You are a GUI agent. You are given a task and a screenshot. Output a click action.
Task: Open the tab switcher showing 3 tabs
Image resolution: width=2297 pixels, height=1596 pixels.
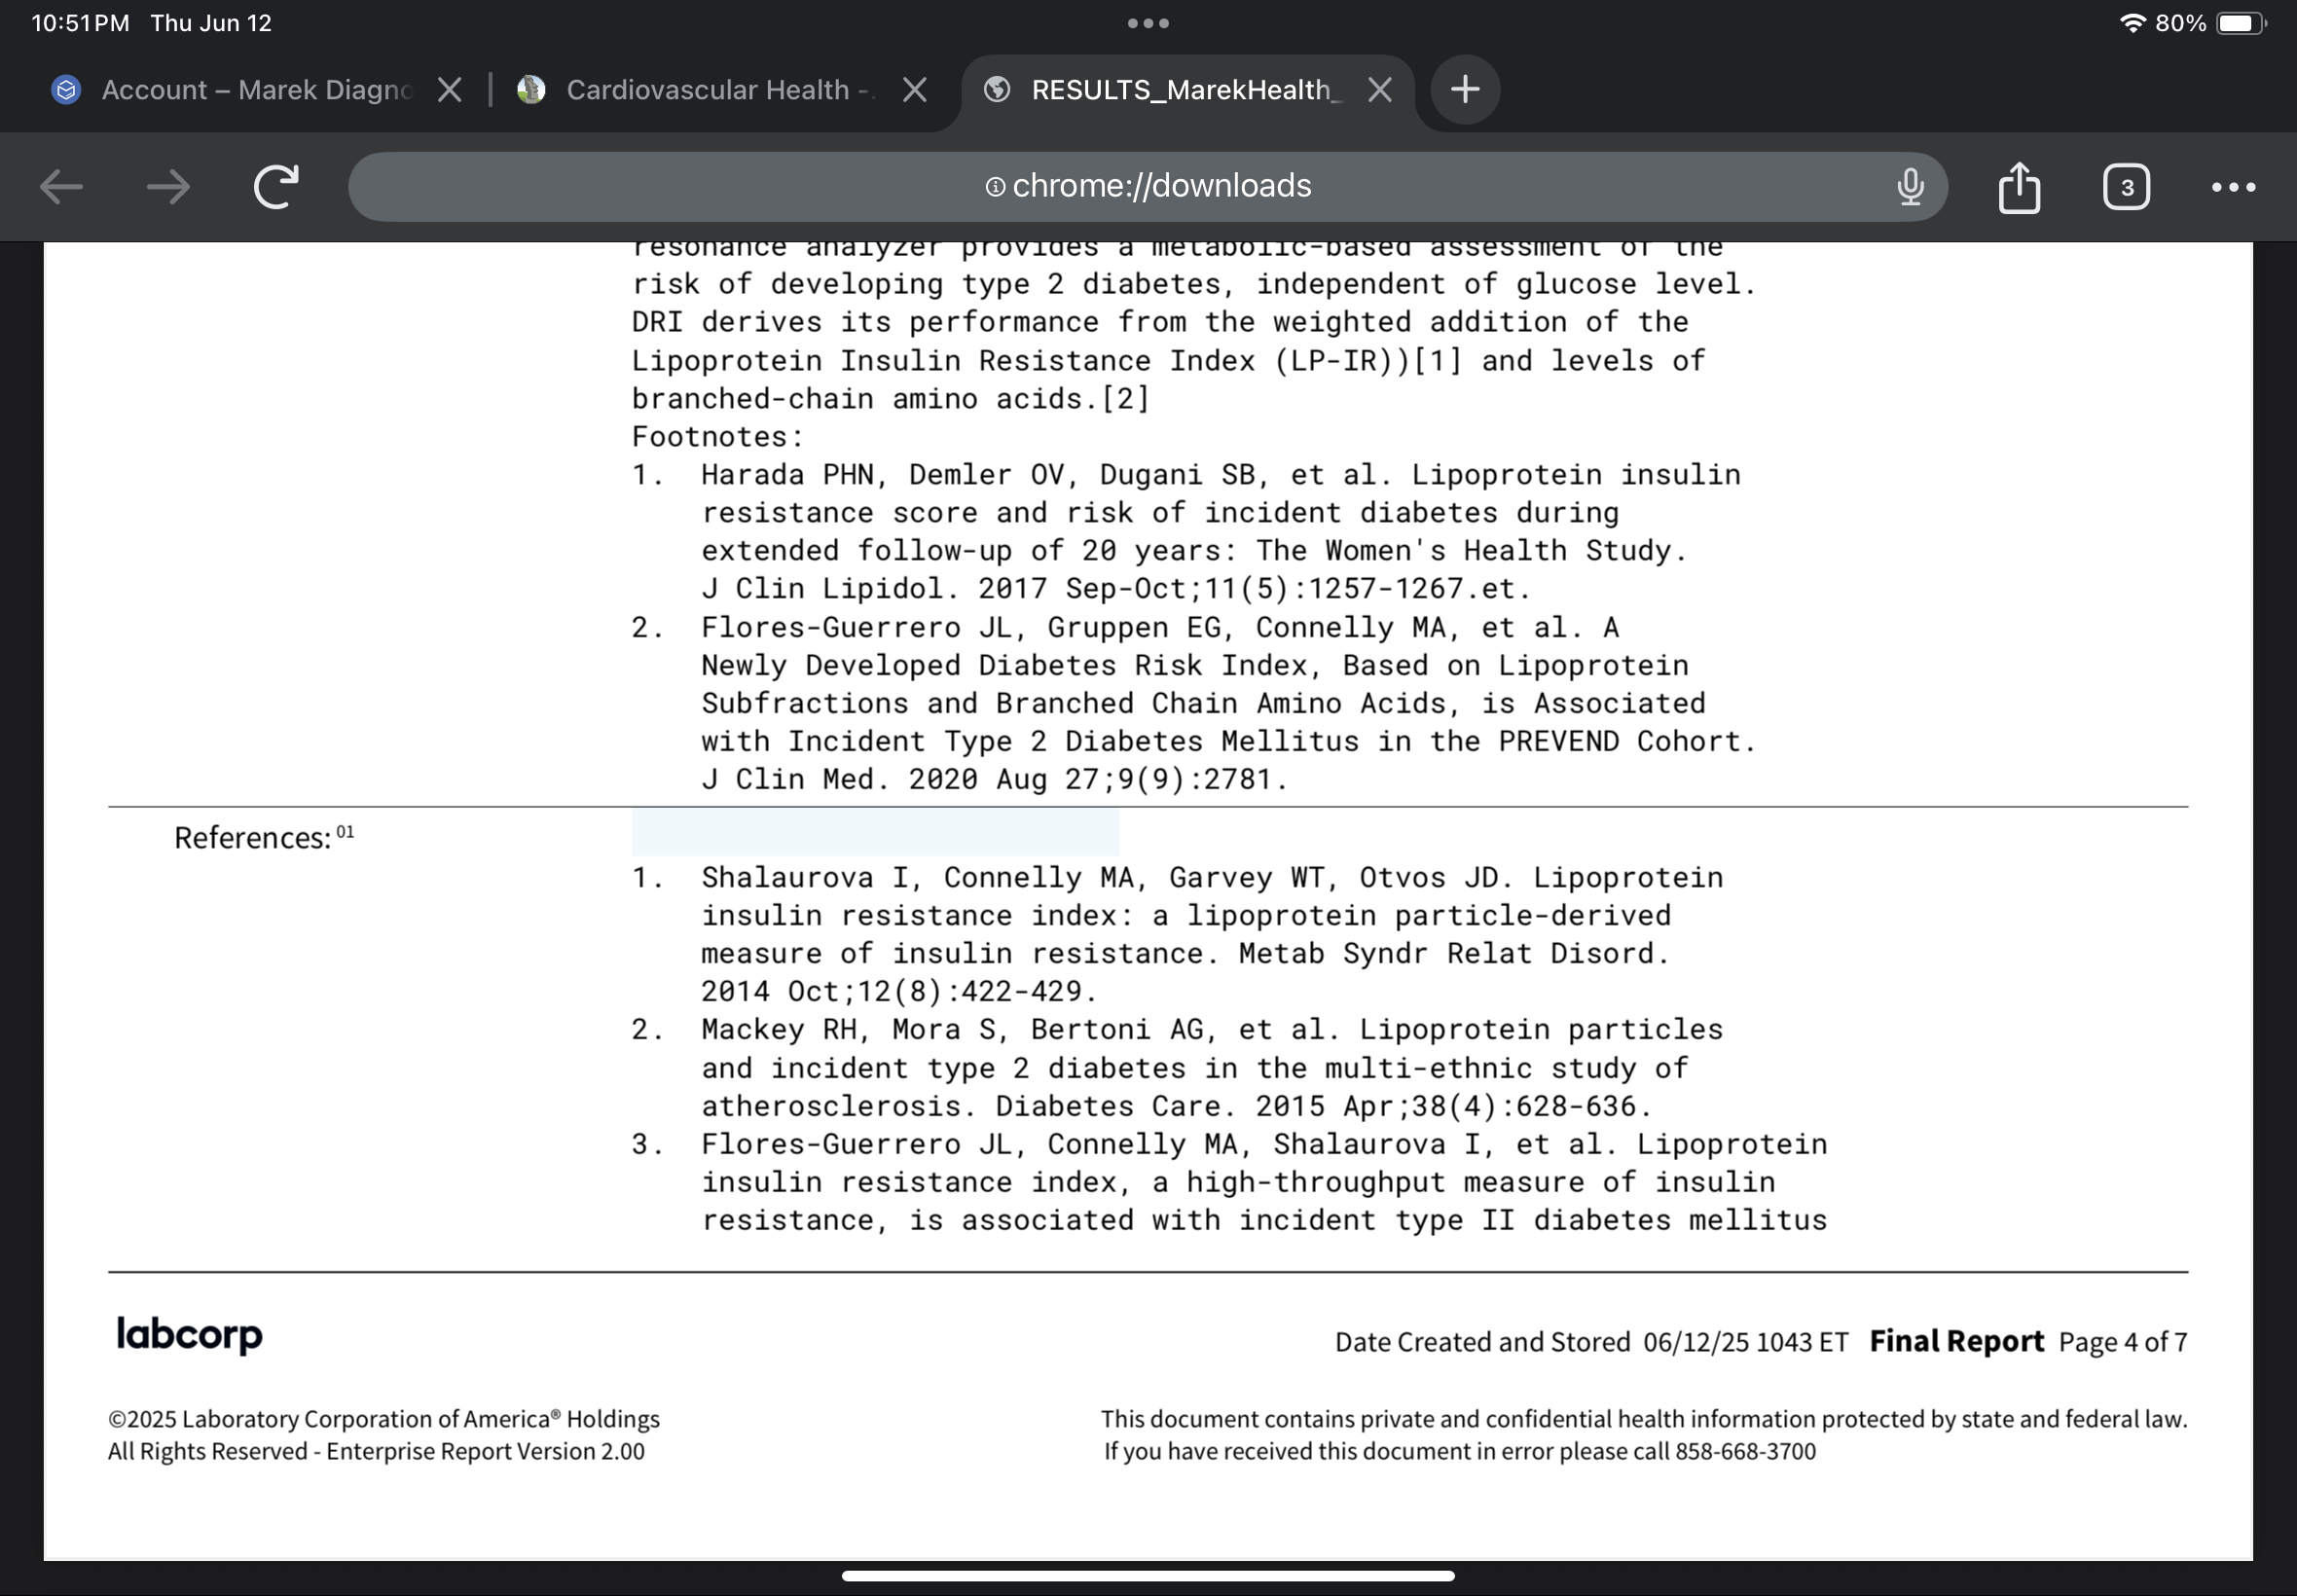[2126, 187]
